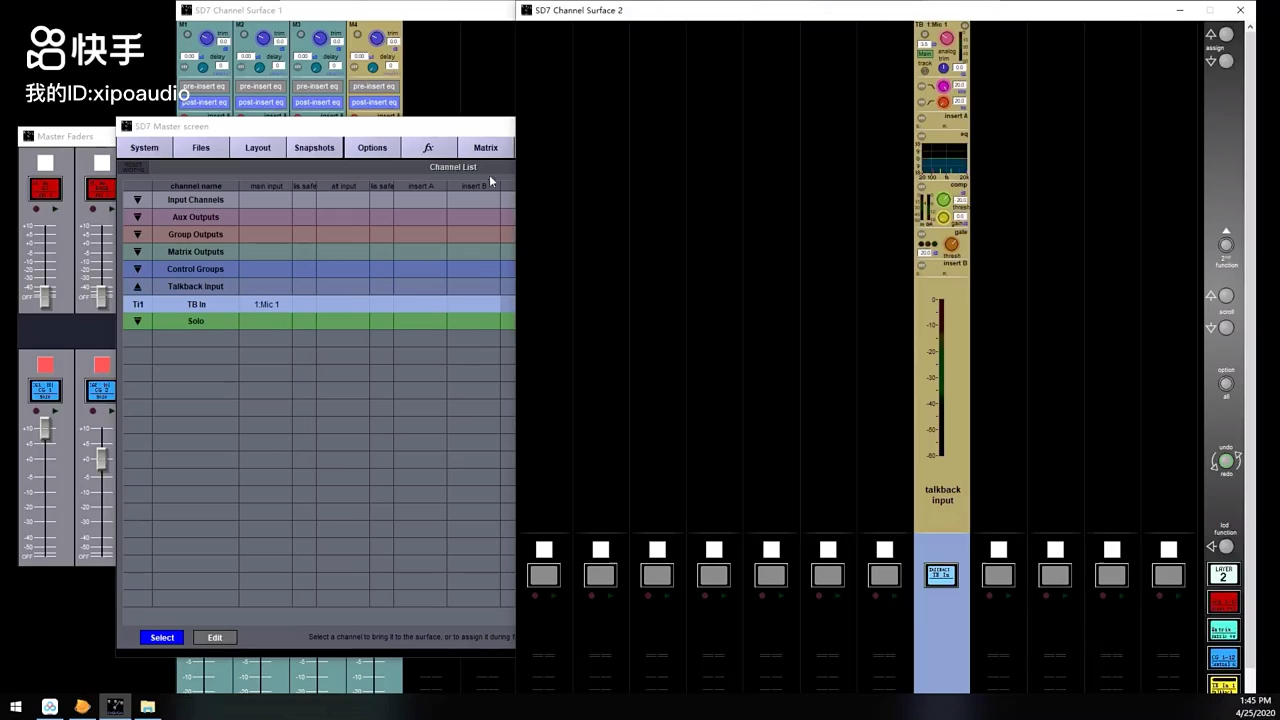
Task: Expand the Matrix Outputs group
Action: [138, 252]
